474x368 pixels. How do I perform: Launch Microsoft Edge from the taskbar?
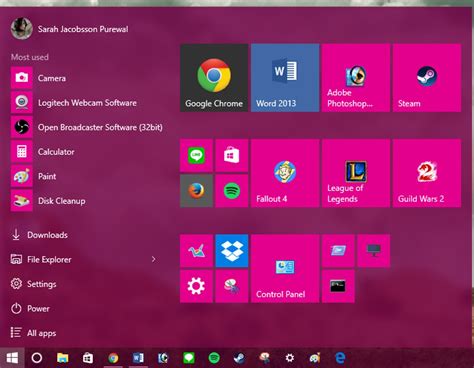pos(340,358)
